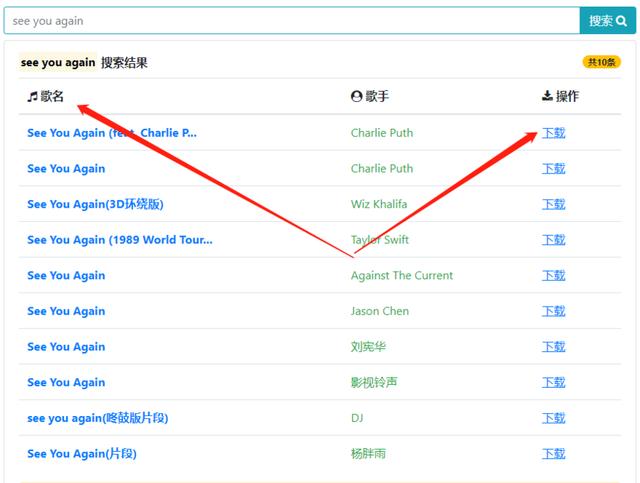
Task: Download the DJ 咚鼓版片段 version
Action: click(x=553, y=418)
